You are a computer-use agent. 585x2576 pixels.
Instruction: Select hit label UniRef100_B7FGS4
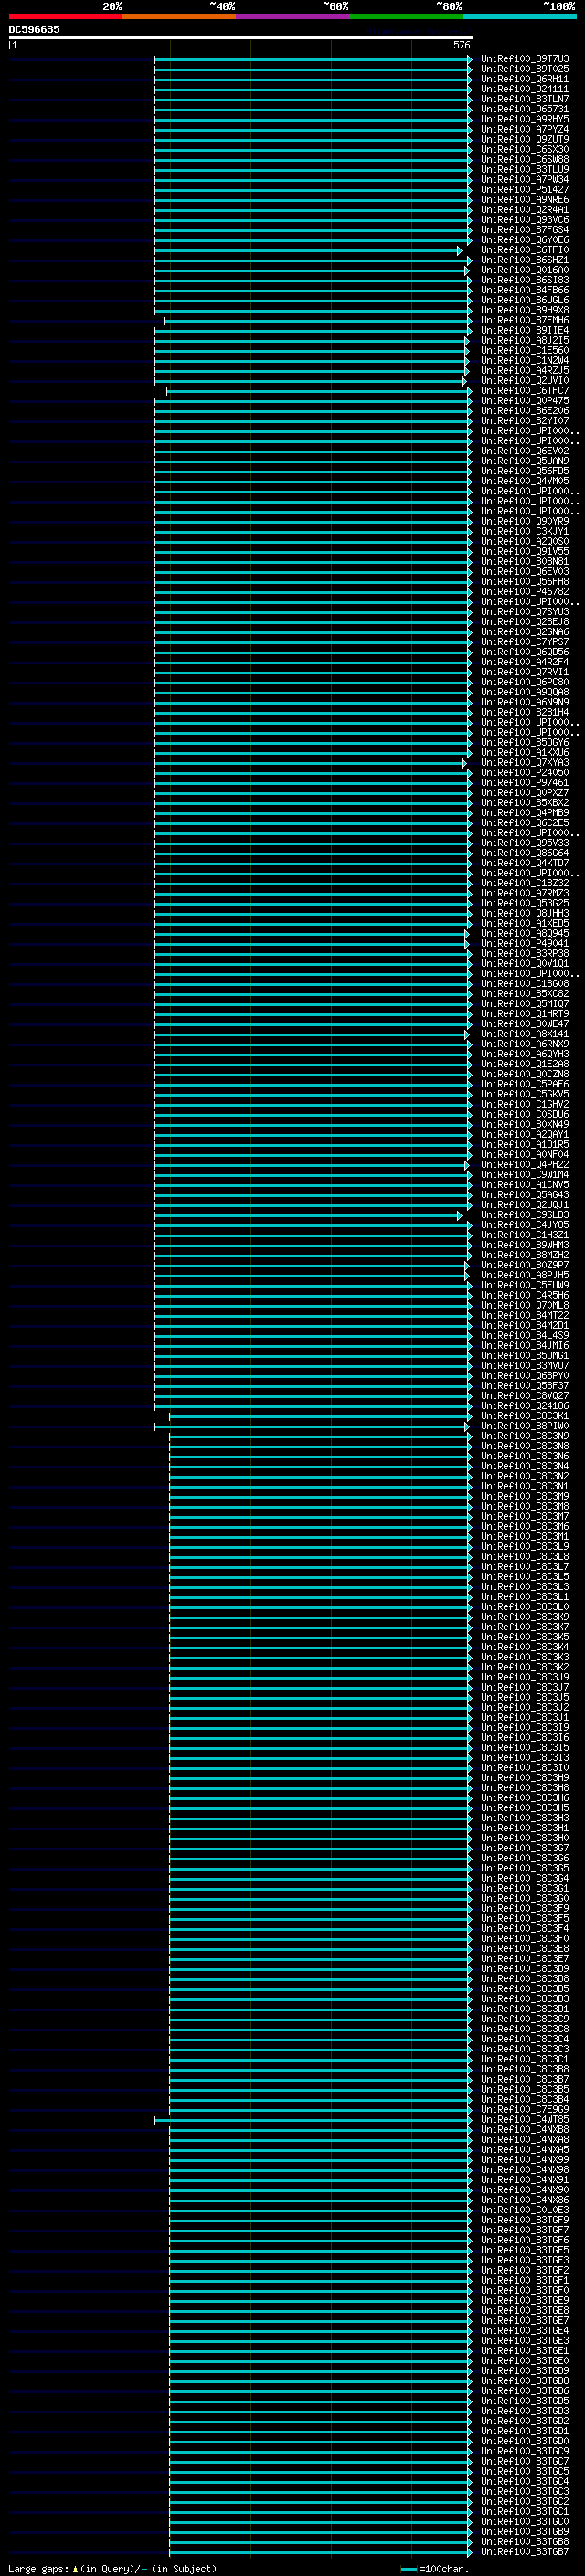tap(524, 230)
